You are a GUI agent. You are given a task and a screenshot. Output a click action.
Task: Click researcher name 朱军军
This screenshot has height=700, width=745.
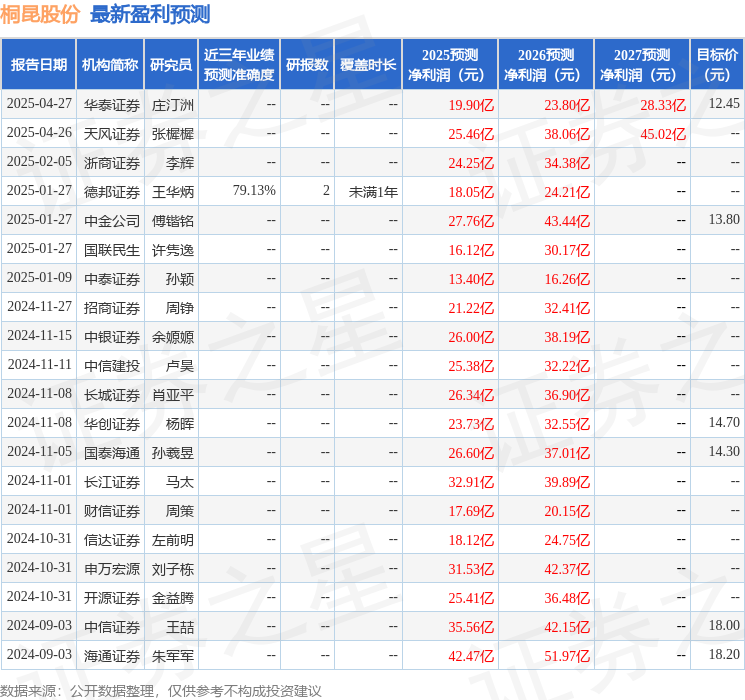(x=173, y=655)
